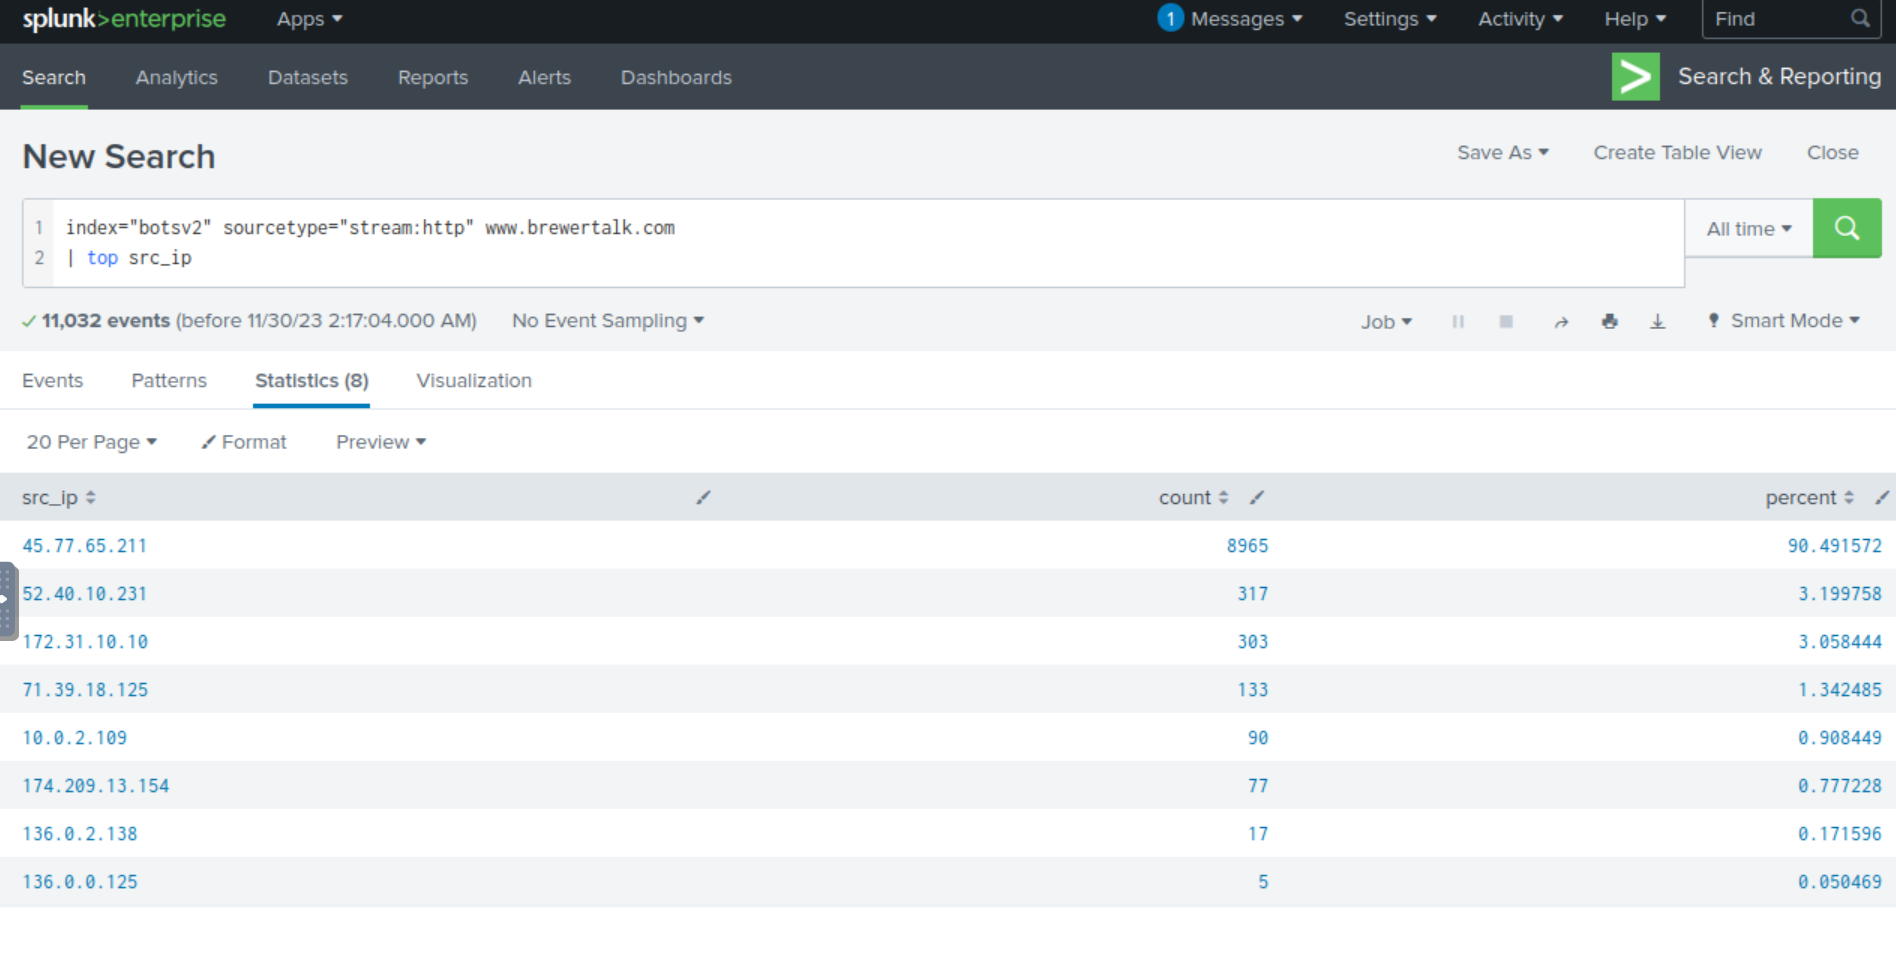This screenshot has height=972, width=1896.
Task: Click Create Table View
Action: [1677, 152]
